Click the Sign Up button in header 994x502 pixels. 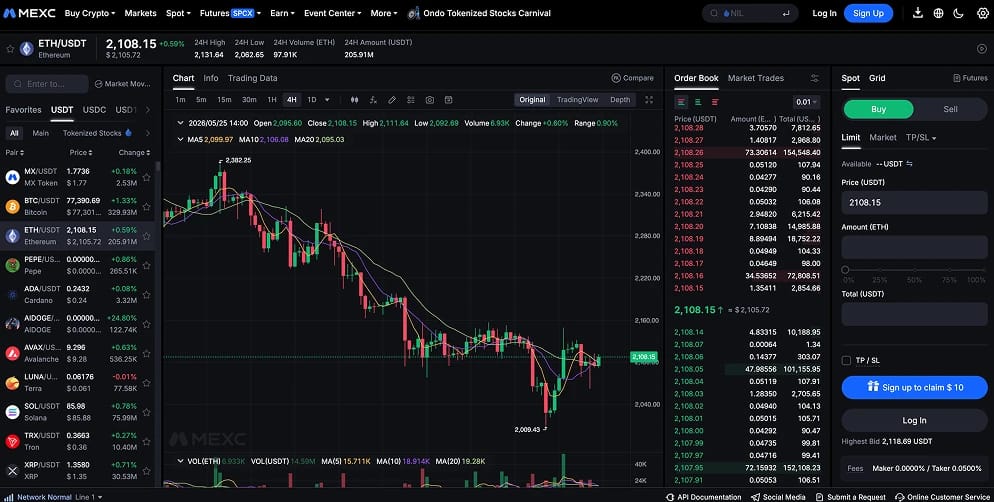coord(868,13)
